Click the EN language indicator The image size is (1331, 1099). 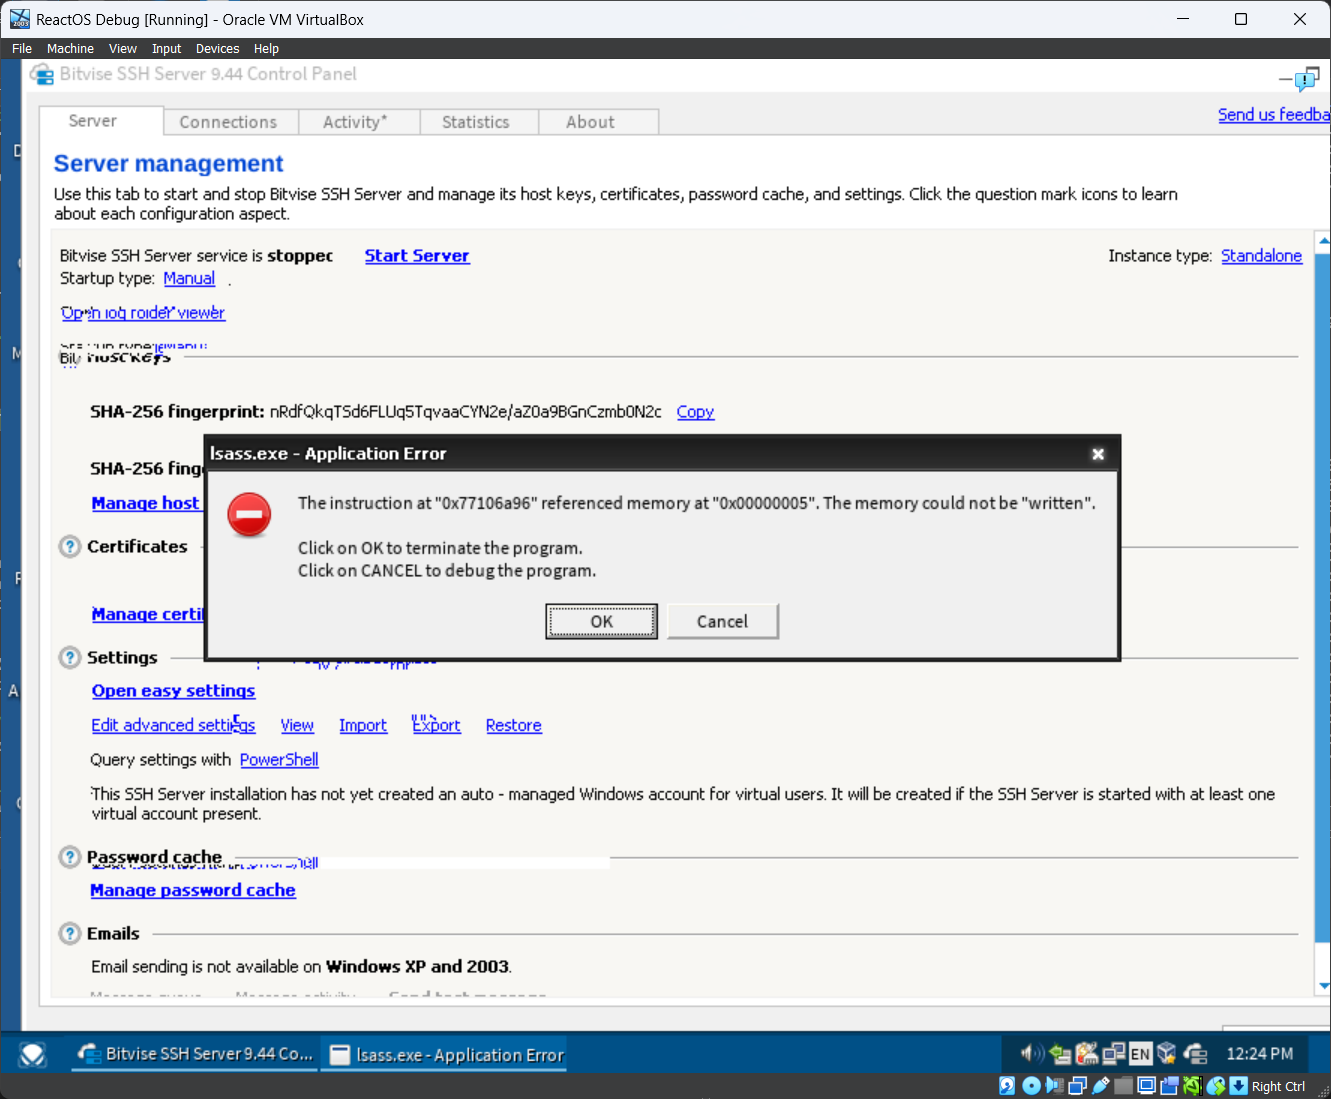pyautogui.click(x=1140, y=1054)
